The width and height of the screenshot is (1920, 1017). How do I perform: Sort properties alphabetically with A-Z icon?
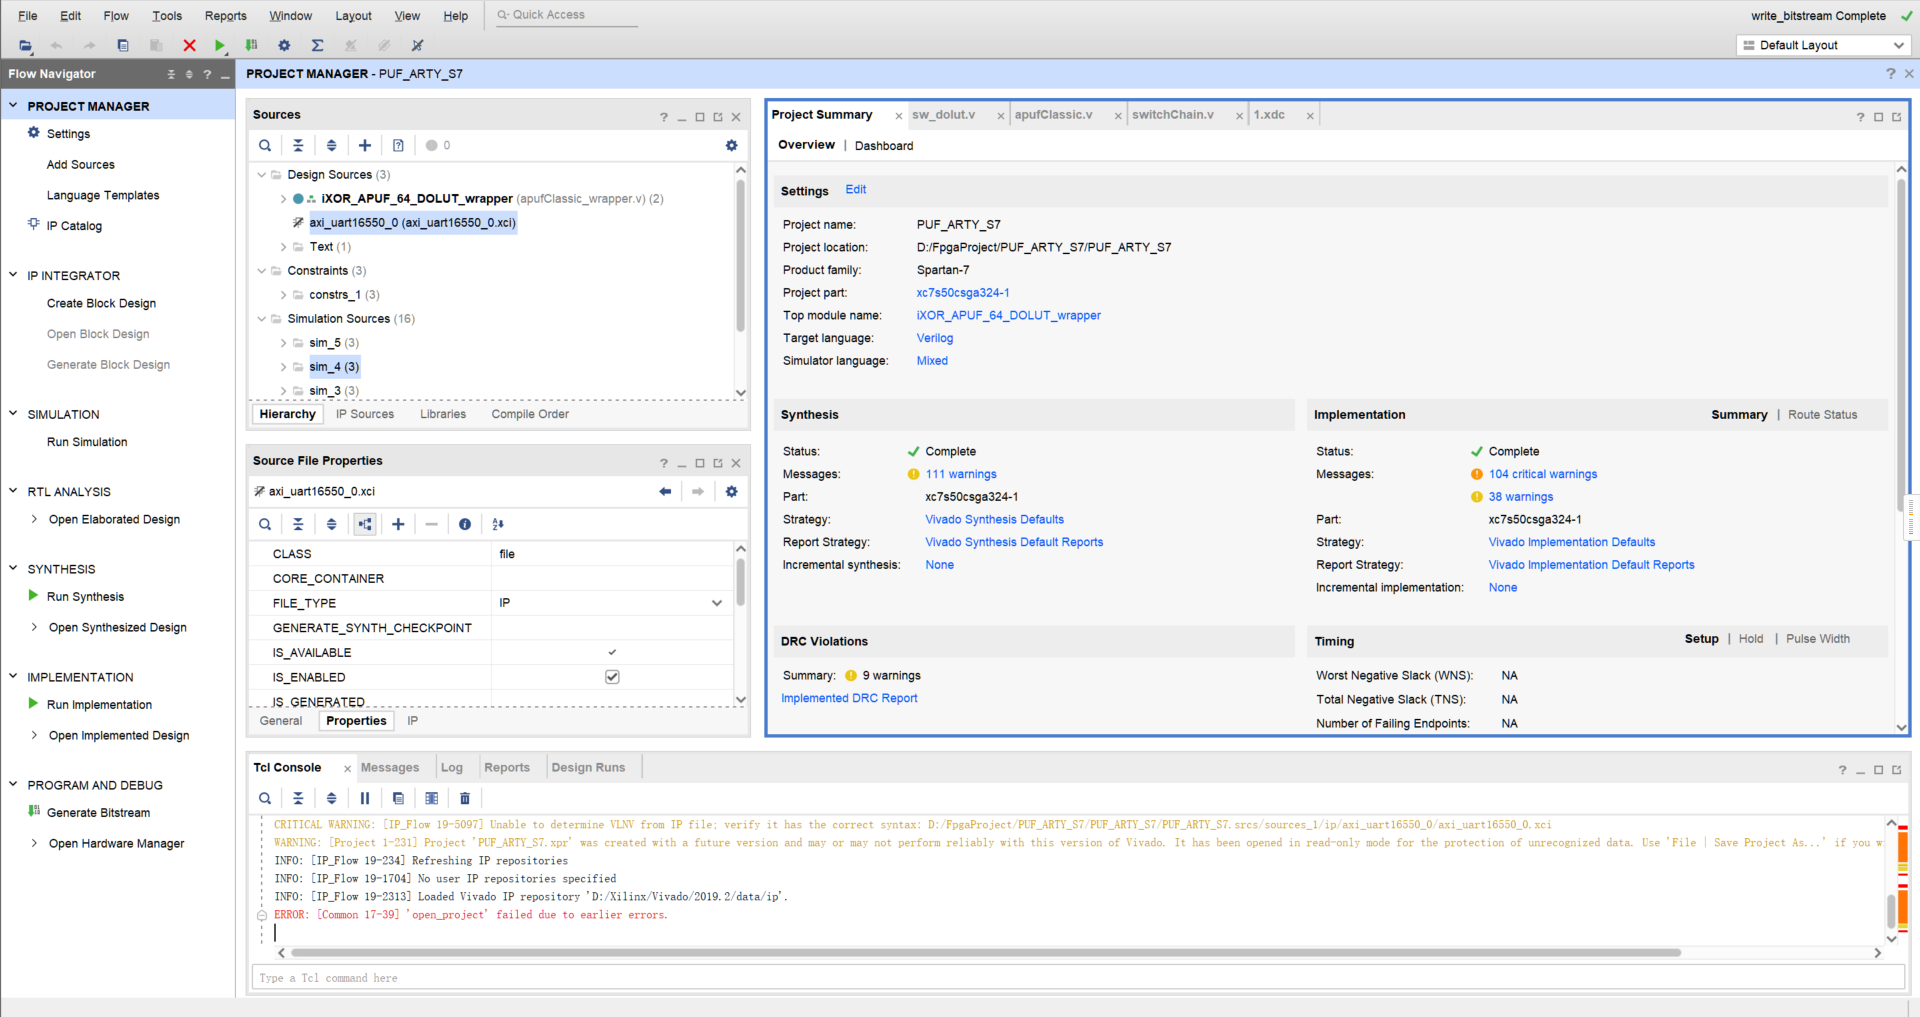[498, 524]
